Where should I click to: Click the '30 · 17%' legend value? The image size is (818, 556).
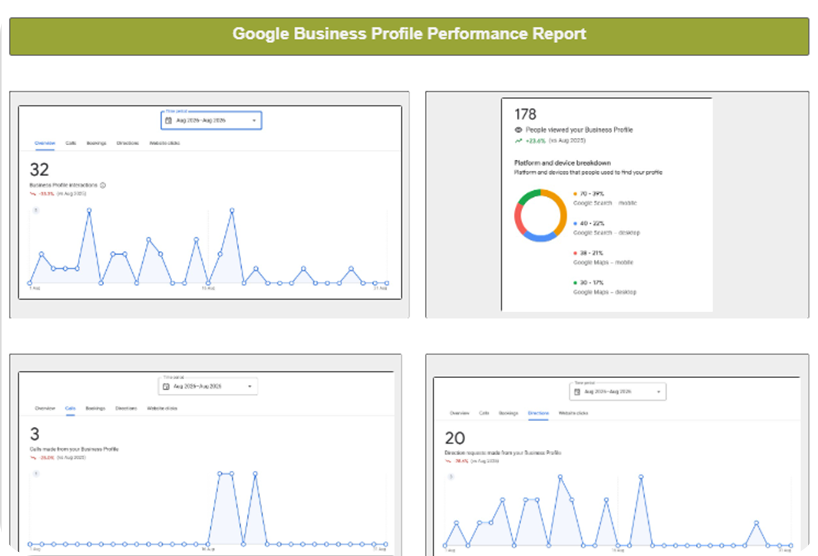point(592,283)
